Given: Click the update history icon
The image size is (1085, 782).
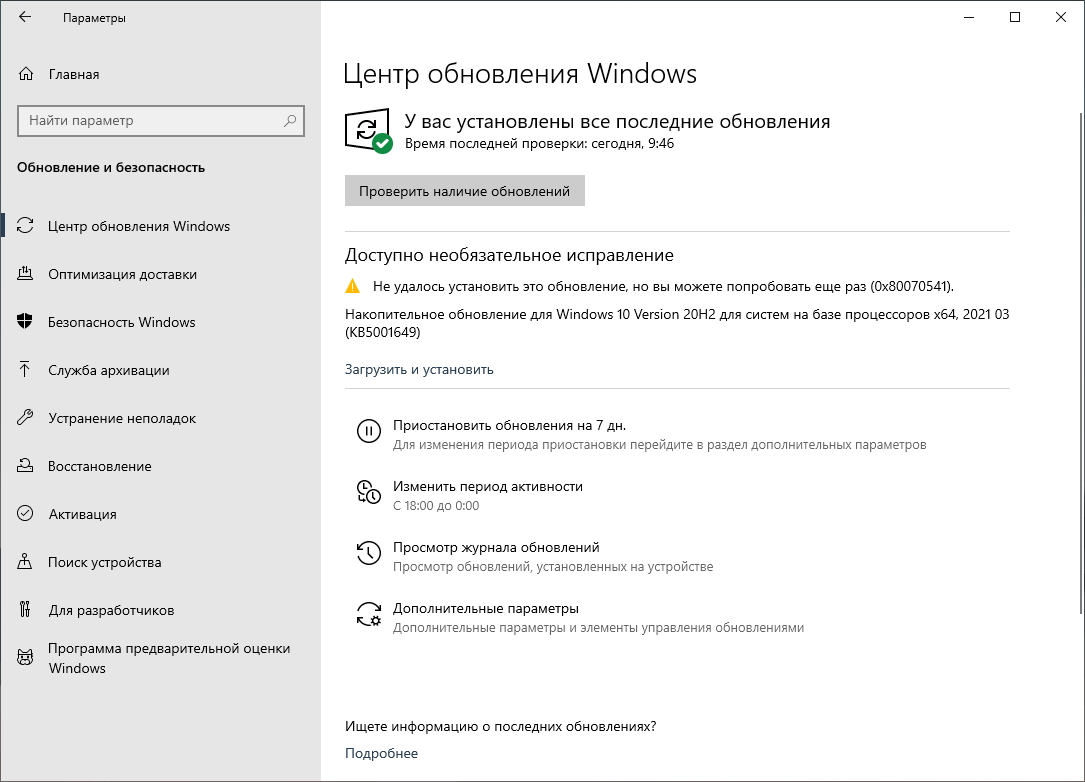Looking at the screenshot, I should click(368, 553).
